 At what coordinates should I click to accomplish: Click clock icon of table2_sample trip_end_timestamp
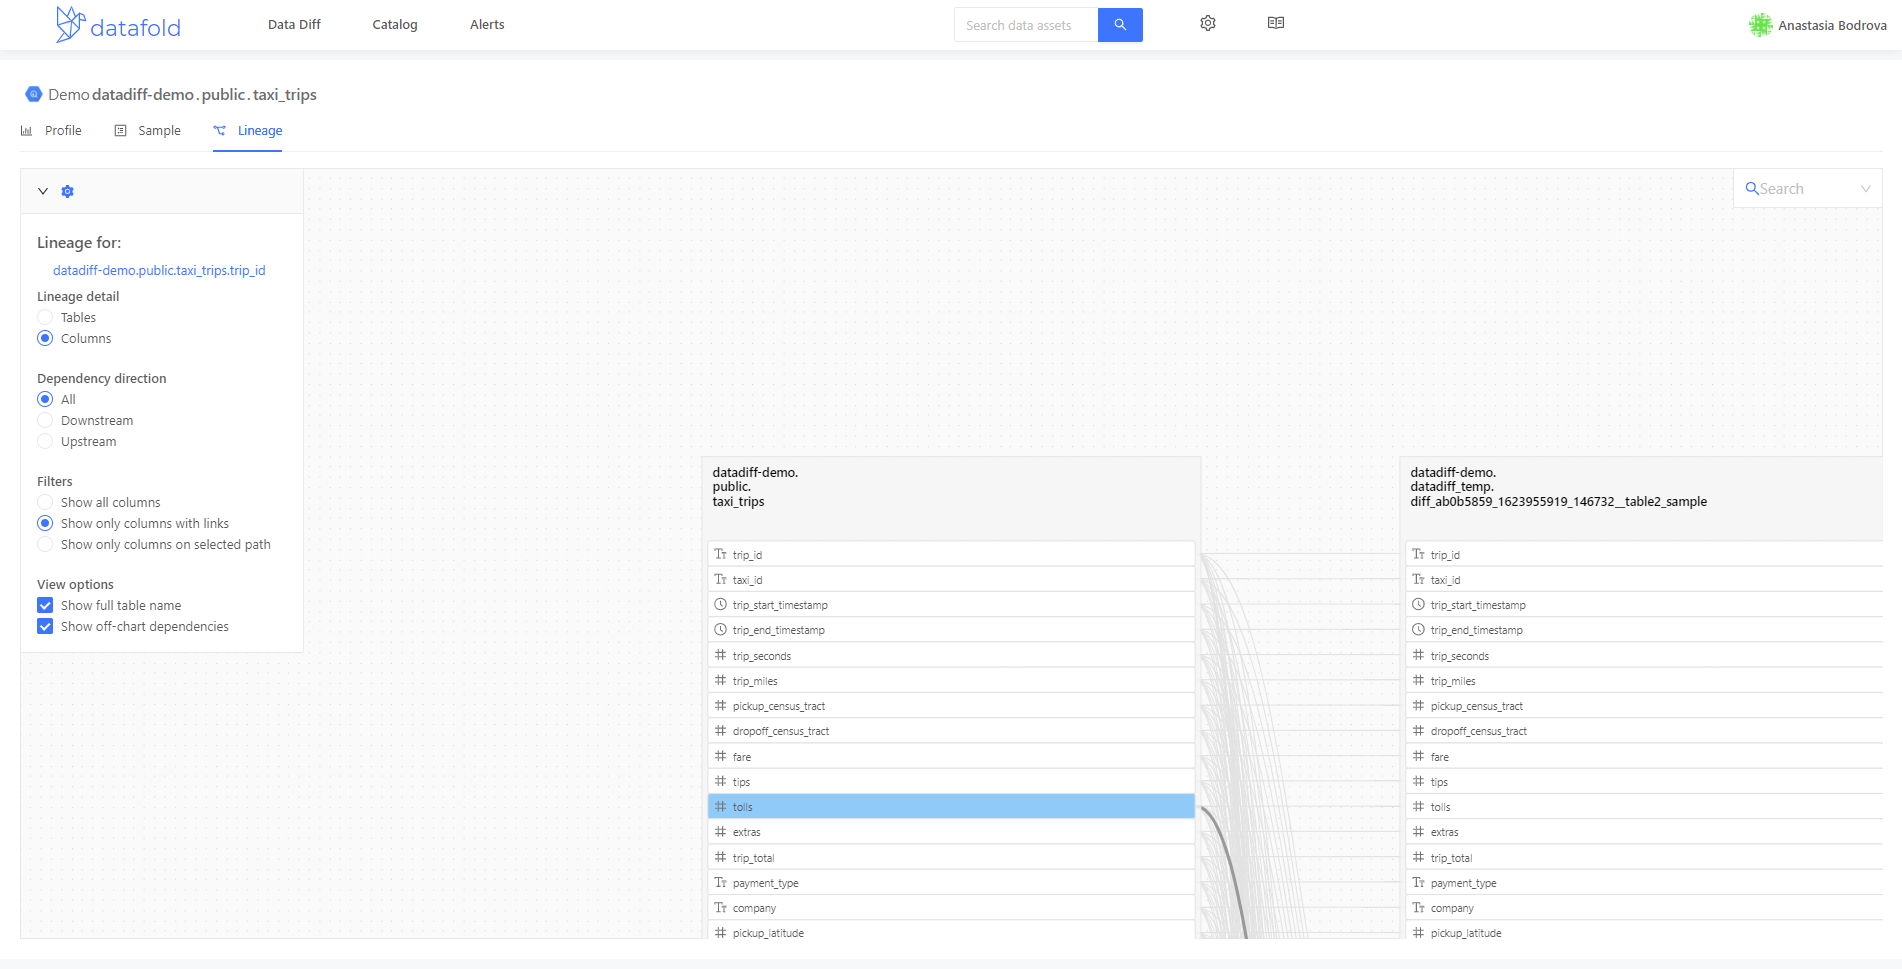pyautogui.click(x=1418, y=629)
